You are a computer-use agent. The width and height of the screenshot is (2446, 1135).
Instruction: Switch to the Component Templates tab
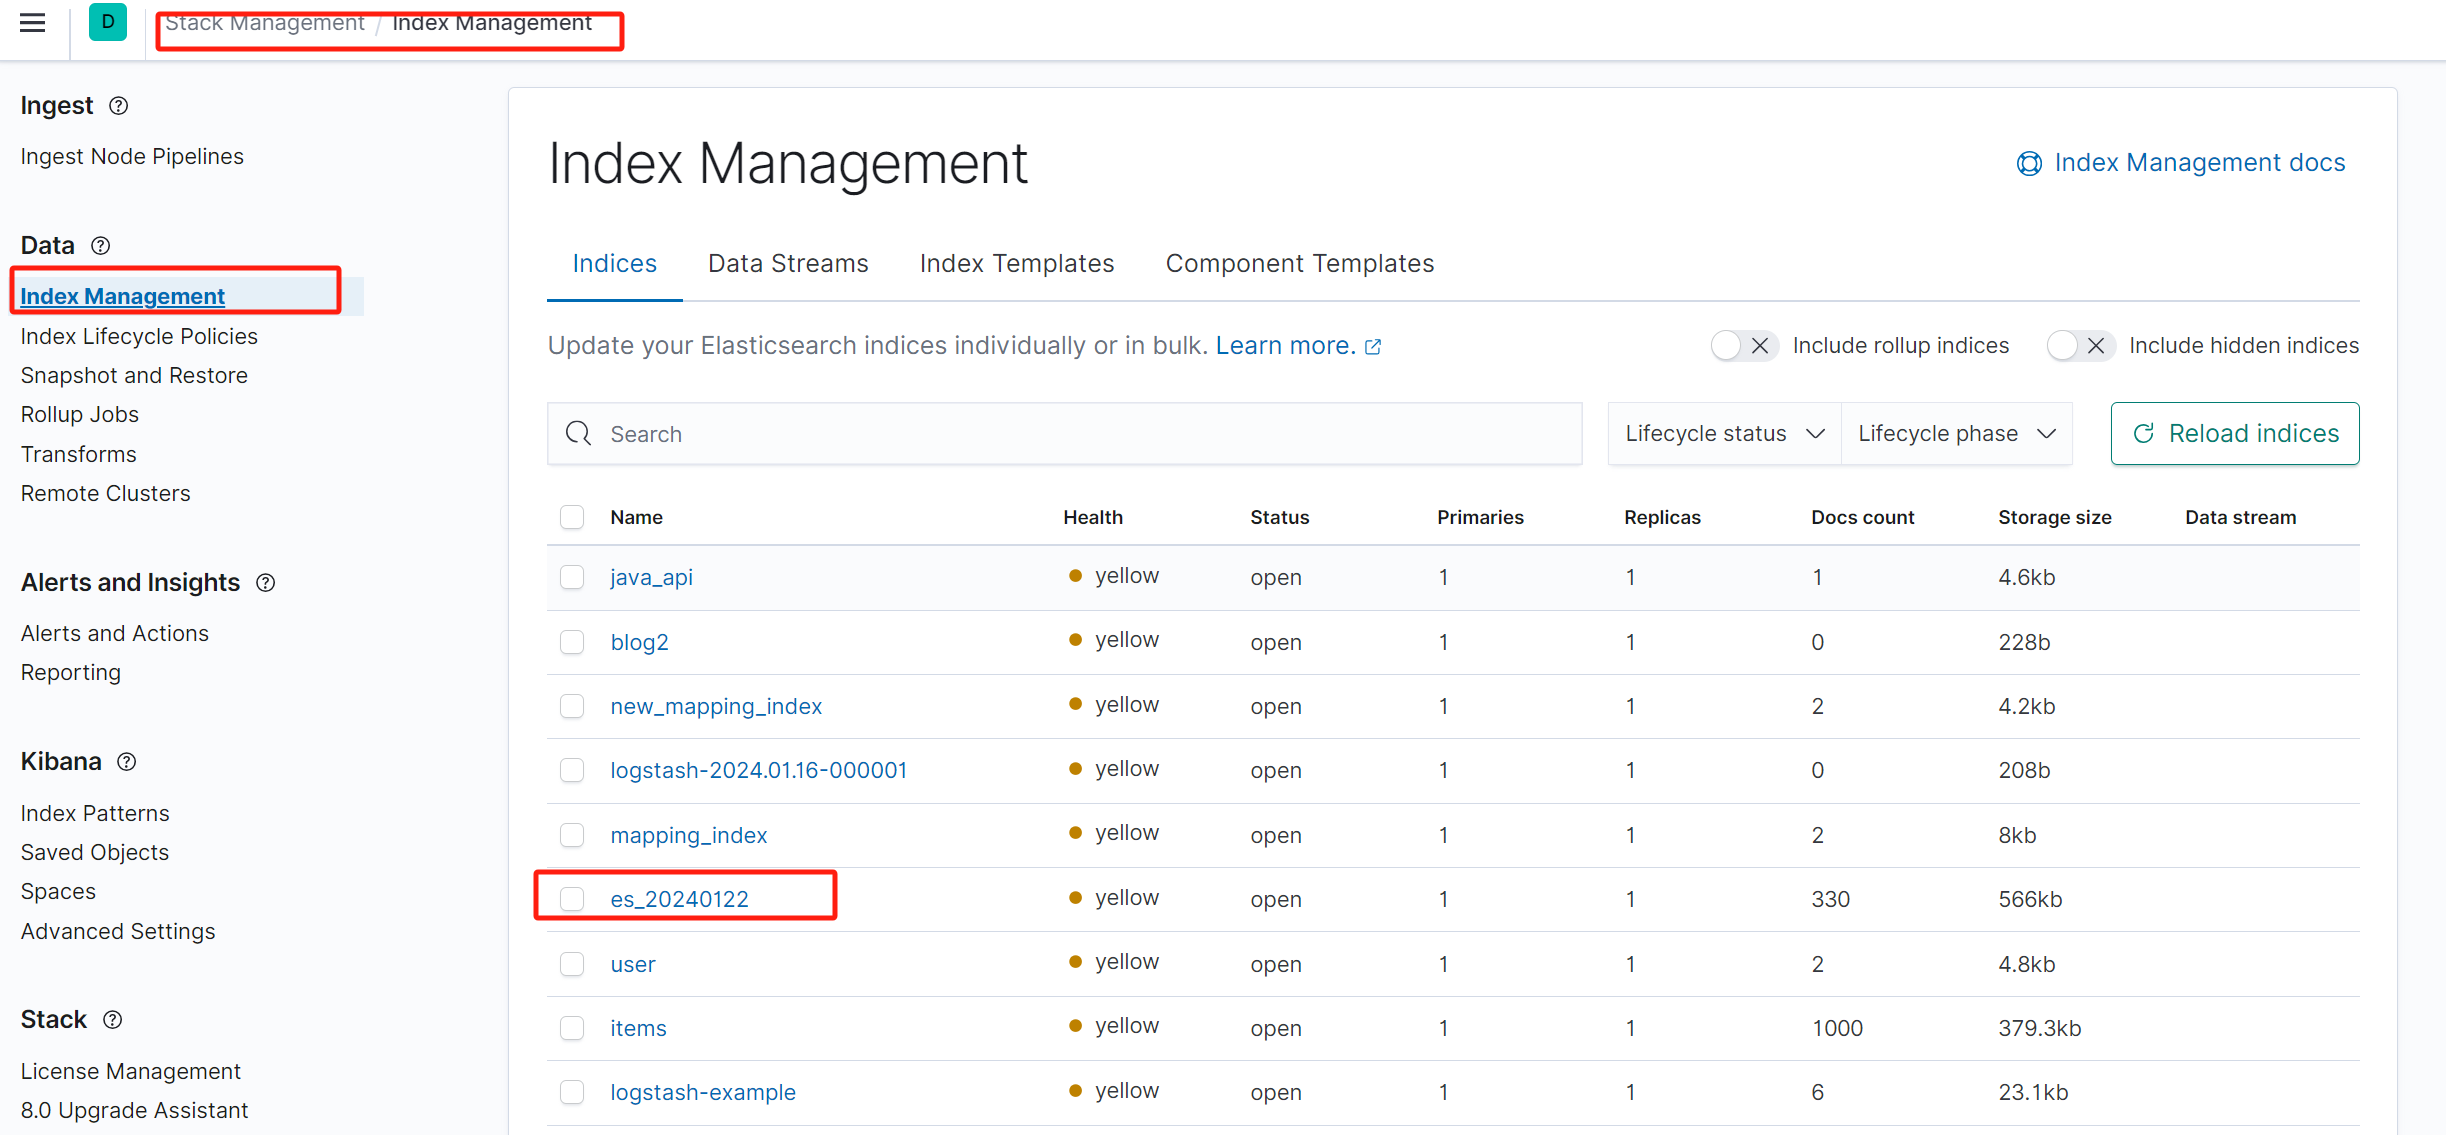coord(1299,263)
